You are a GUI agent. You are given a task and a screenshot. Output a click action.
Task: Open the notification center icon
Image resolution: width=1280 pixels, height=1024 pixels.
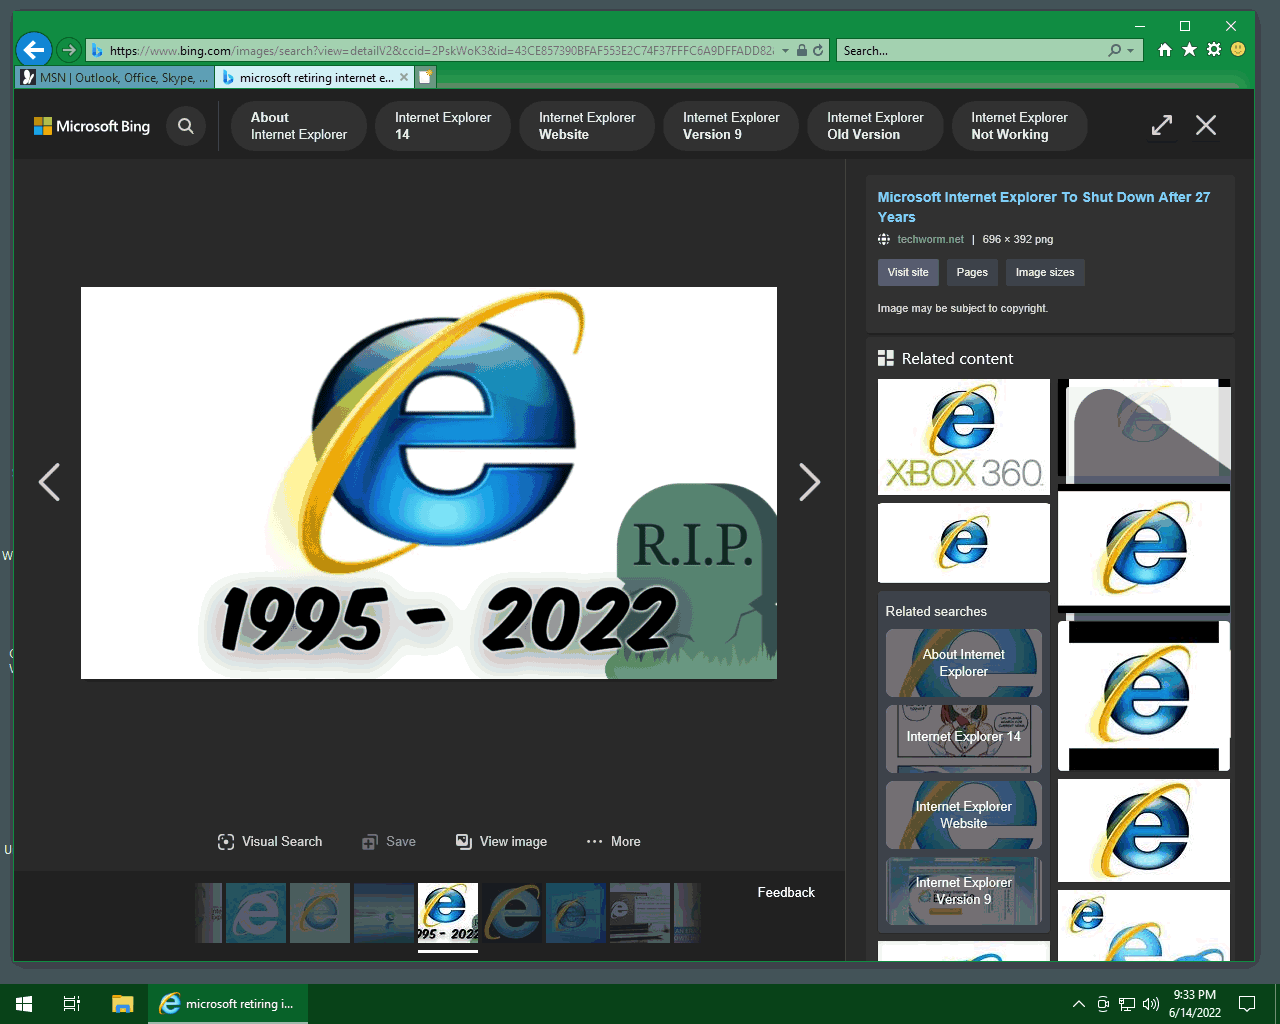pyautogui.click(x=1247, y=1004)
